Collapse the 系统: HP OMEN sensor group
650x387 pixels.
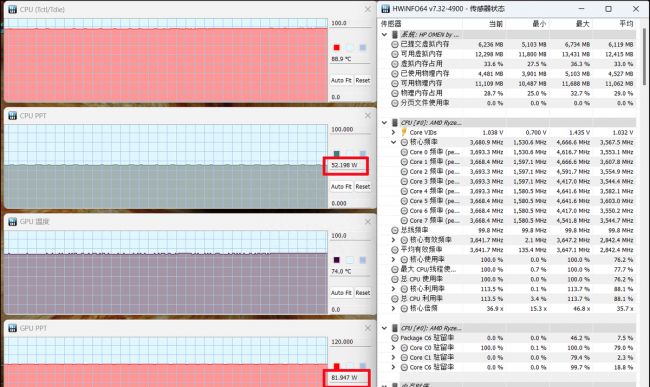[x=384, y=34]
